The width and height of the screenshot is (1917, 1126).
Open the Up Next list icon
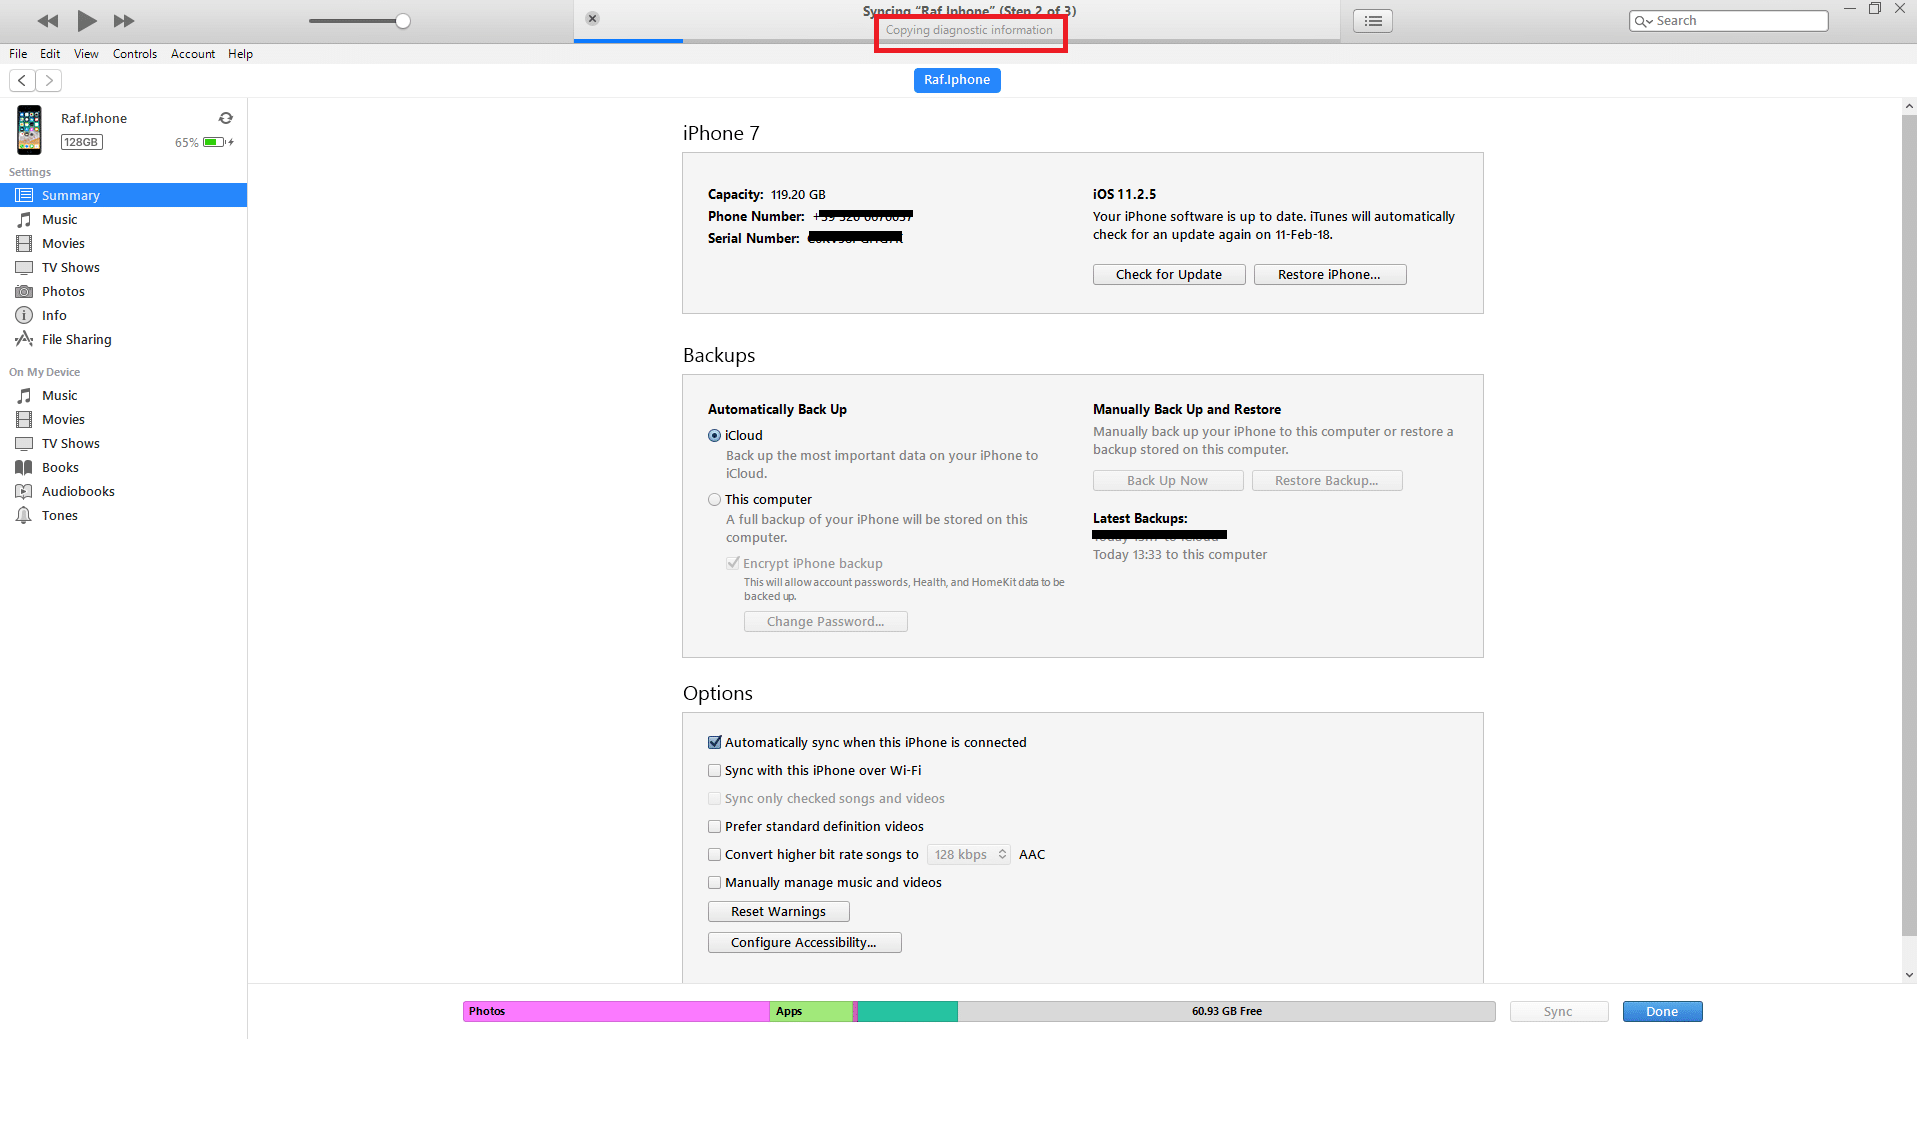[x=1373, y=21]
